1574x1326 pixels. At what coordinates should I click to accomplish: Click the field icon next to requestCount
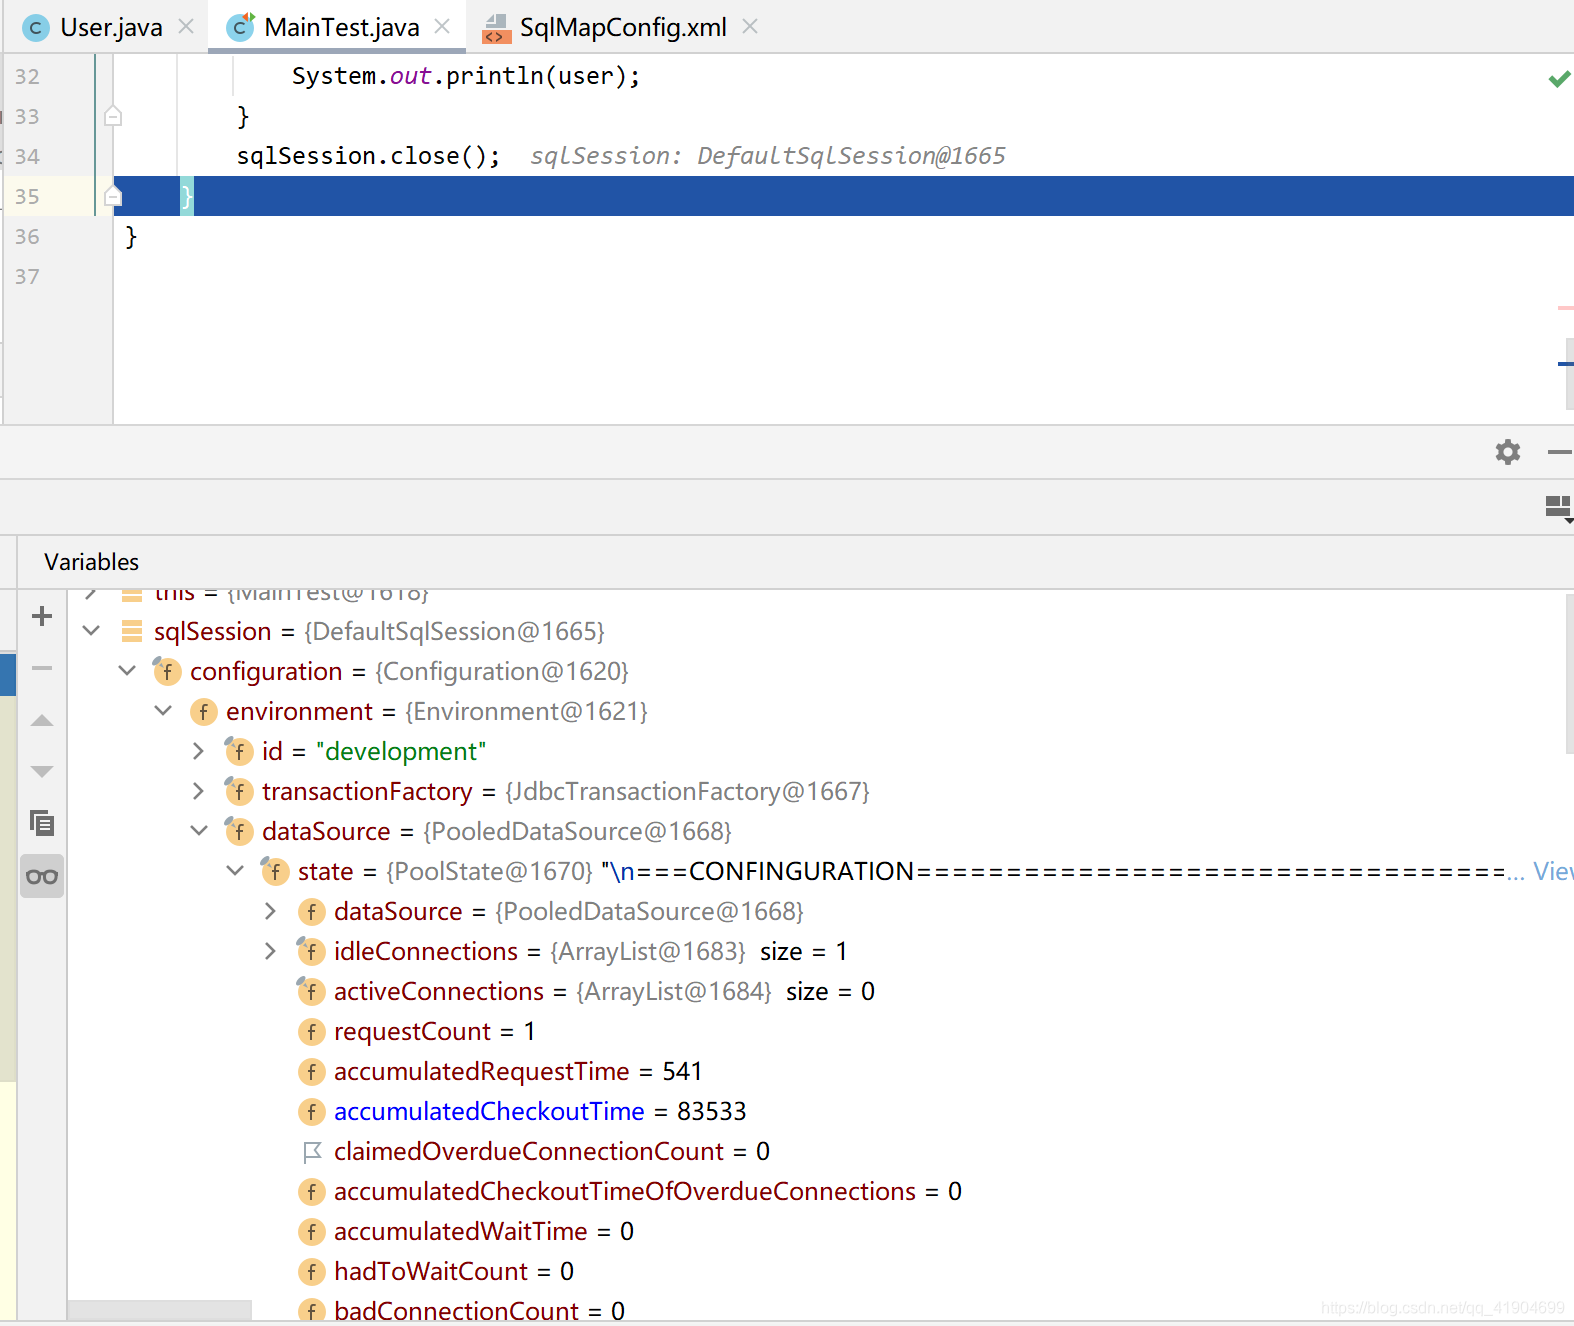[x=311, y=1031]
